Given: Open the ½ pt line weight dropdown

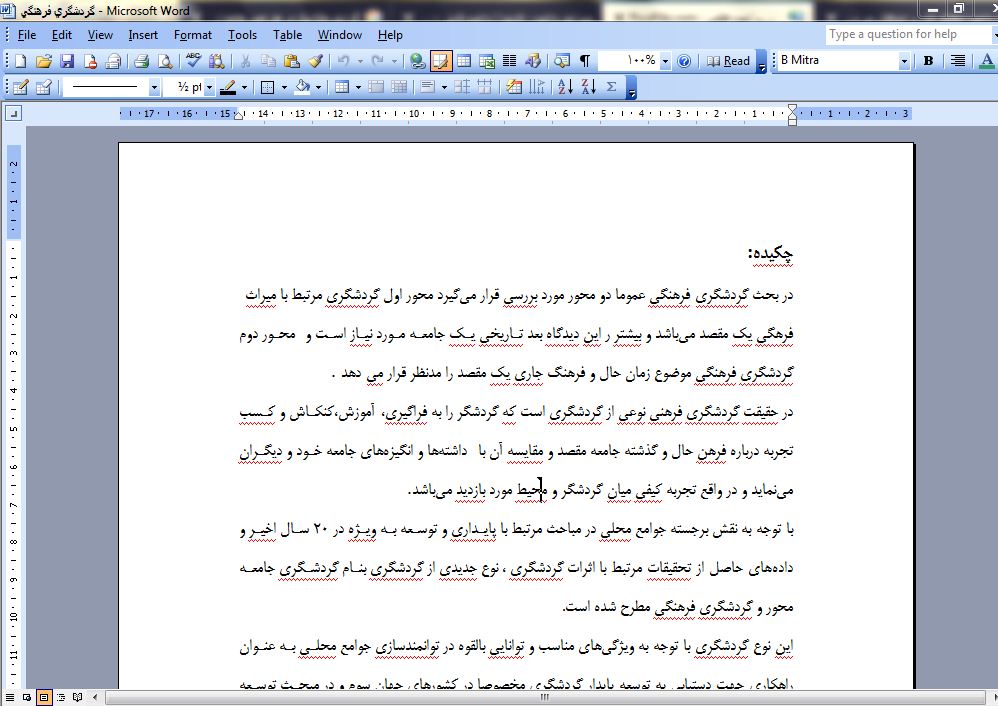Looking at the screenshot, I should [x=208, y=87].
